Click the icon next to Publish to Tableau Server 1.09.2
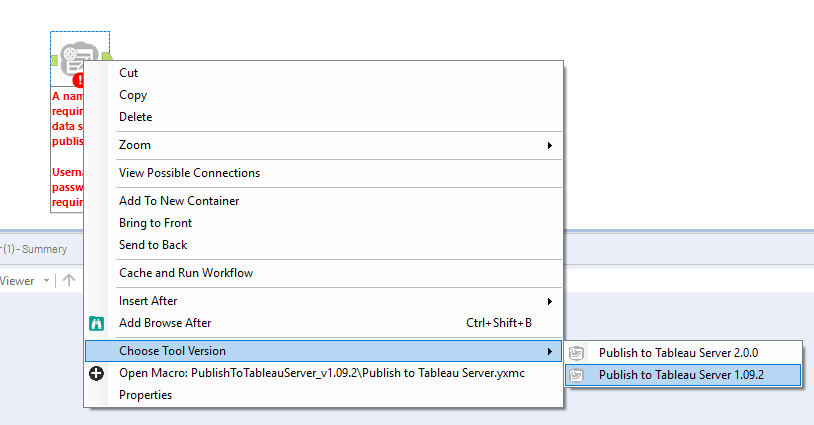Viewport: 814px width, 425px height. pyautogui.click(x=576, y=375)
